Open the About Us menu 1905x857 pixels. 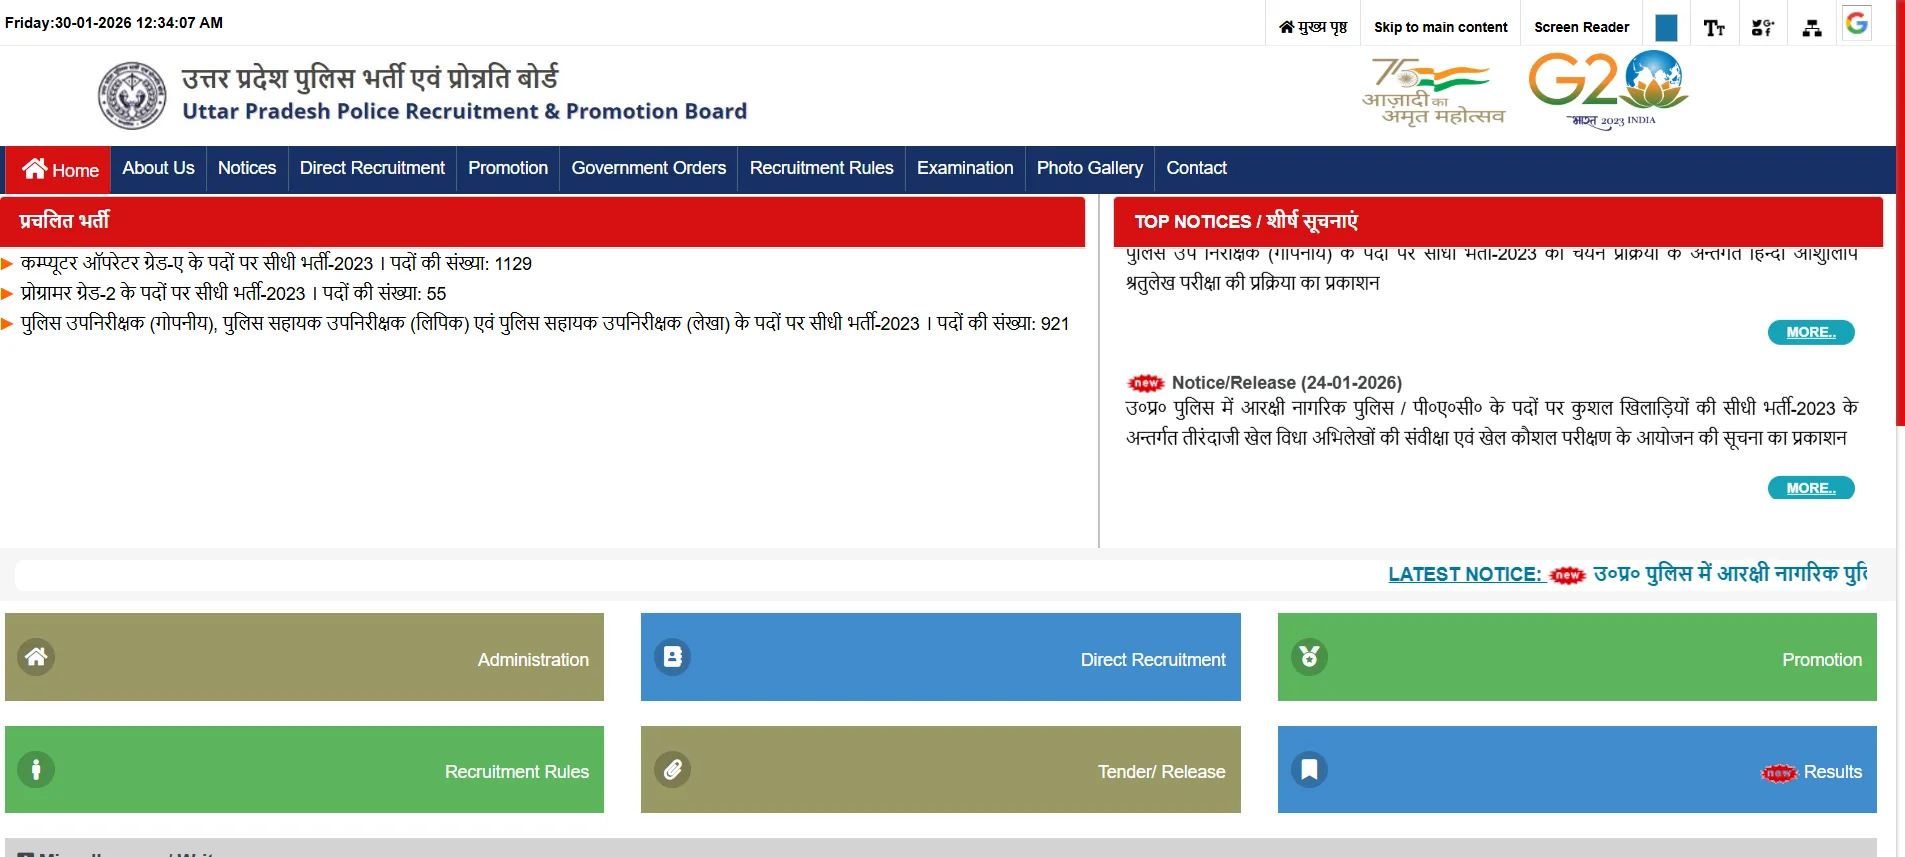pyautogui.click(x=158, y=168)
